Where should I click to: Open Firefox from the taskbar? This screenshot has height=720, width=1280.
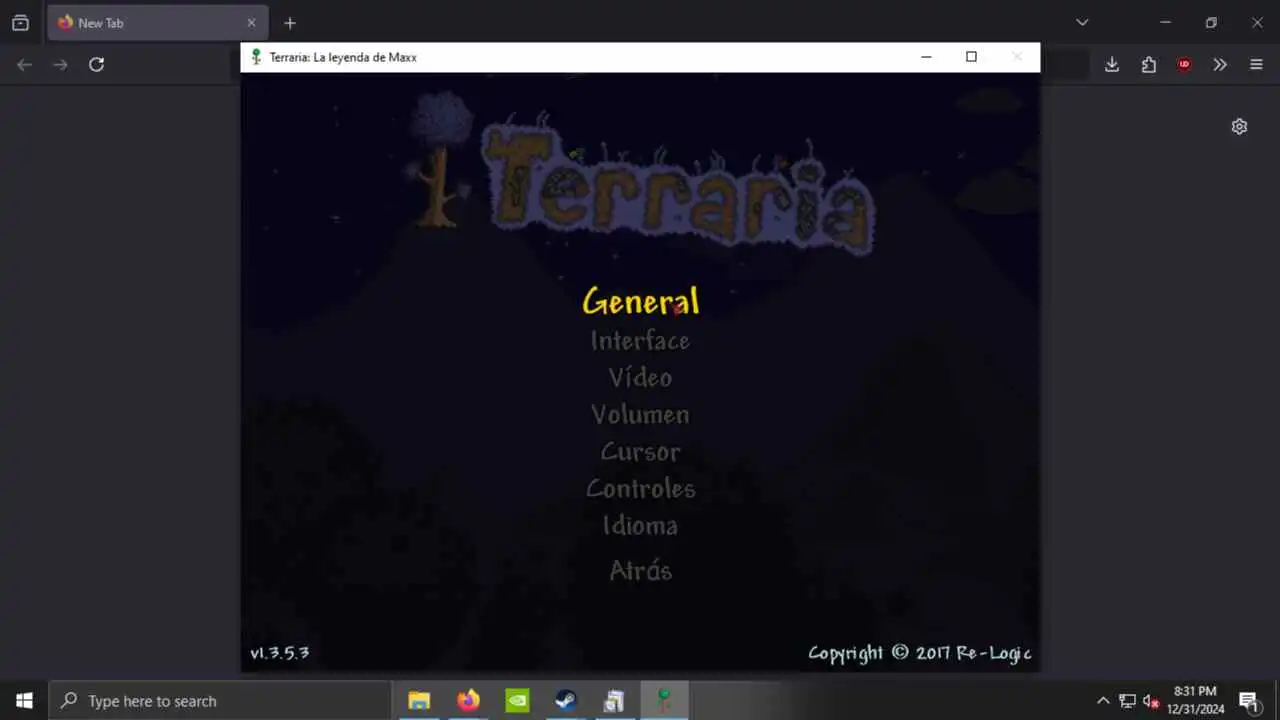click(468, 701)
